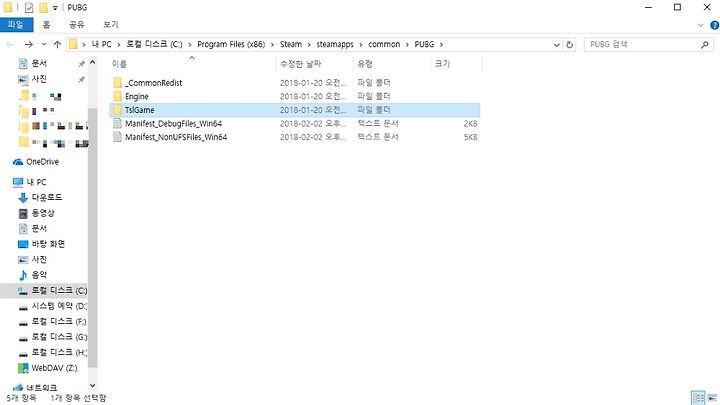Select the _CommonRedist folder icon
The height and width of the screenshot is (405, 720).
(118, 83)
